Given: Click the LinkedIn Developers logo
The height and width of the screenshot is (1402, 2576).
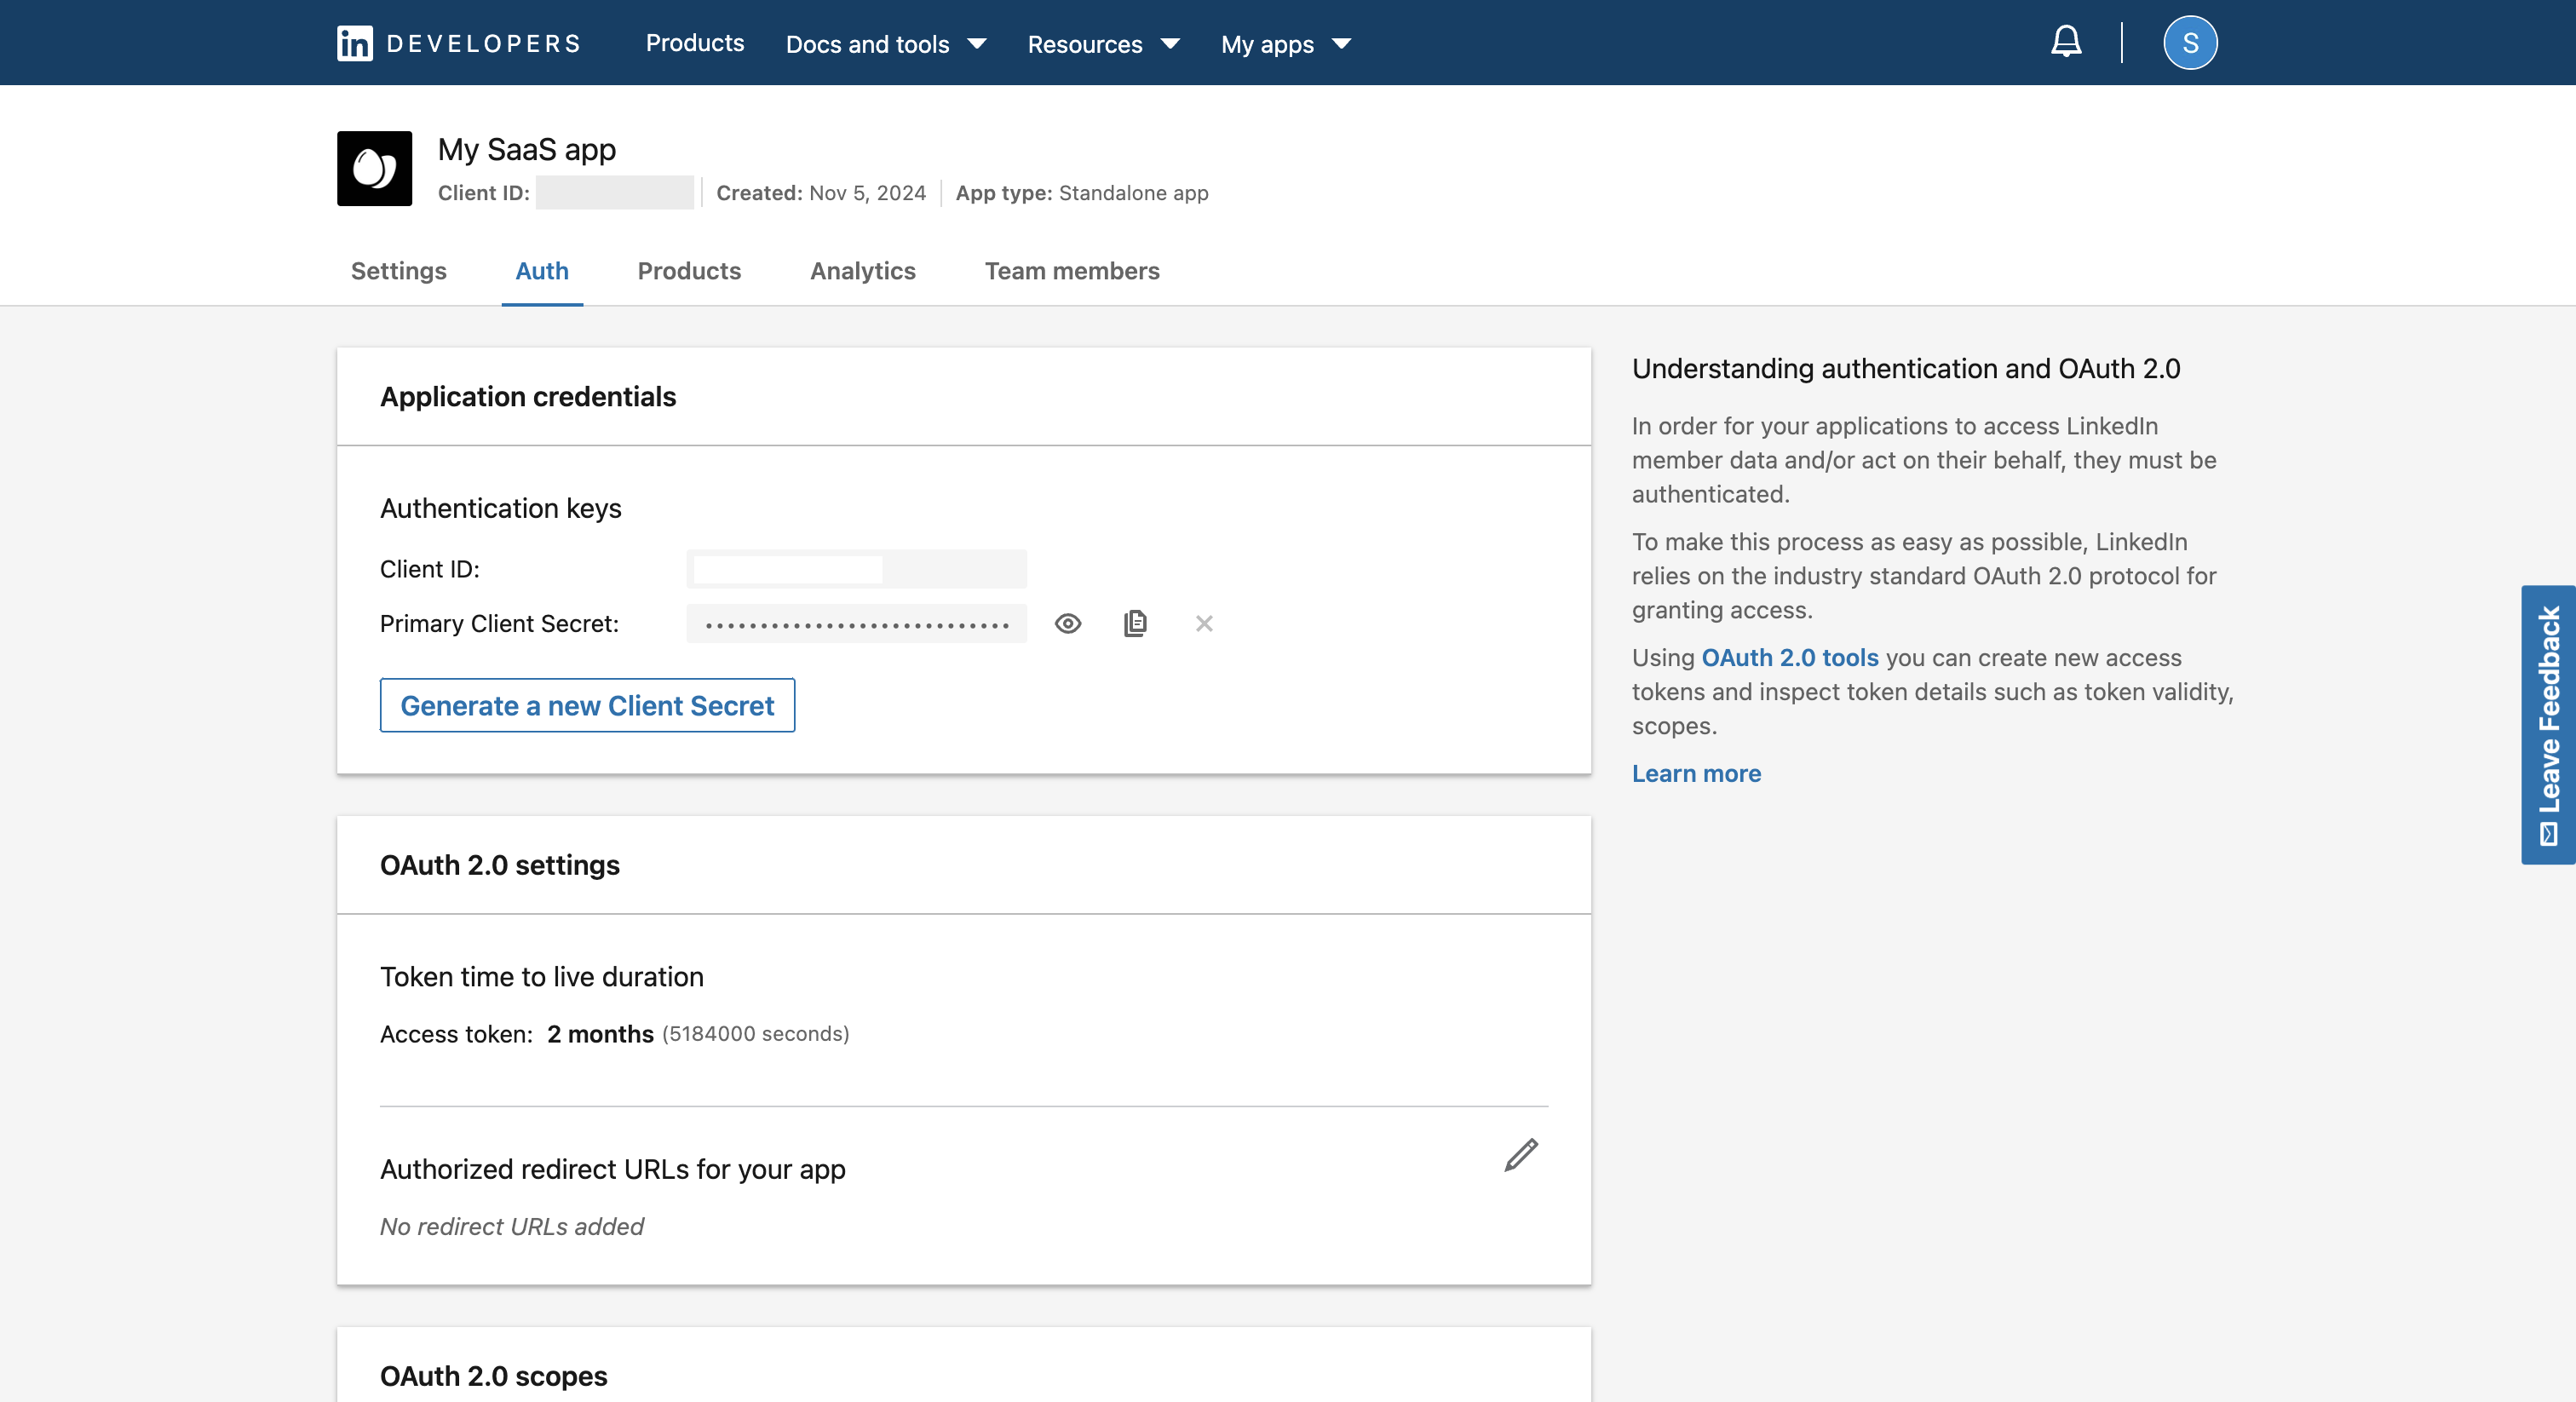Looking at the screenshot, I should tap(459, 43).
